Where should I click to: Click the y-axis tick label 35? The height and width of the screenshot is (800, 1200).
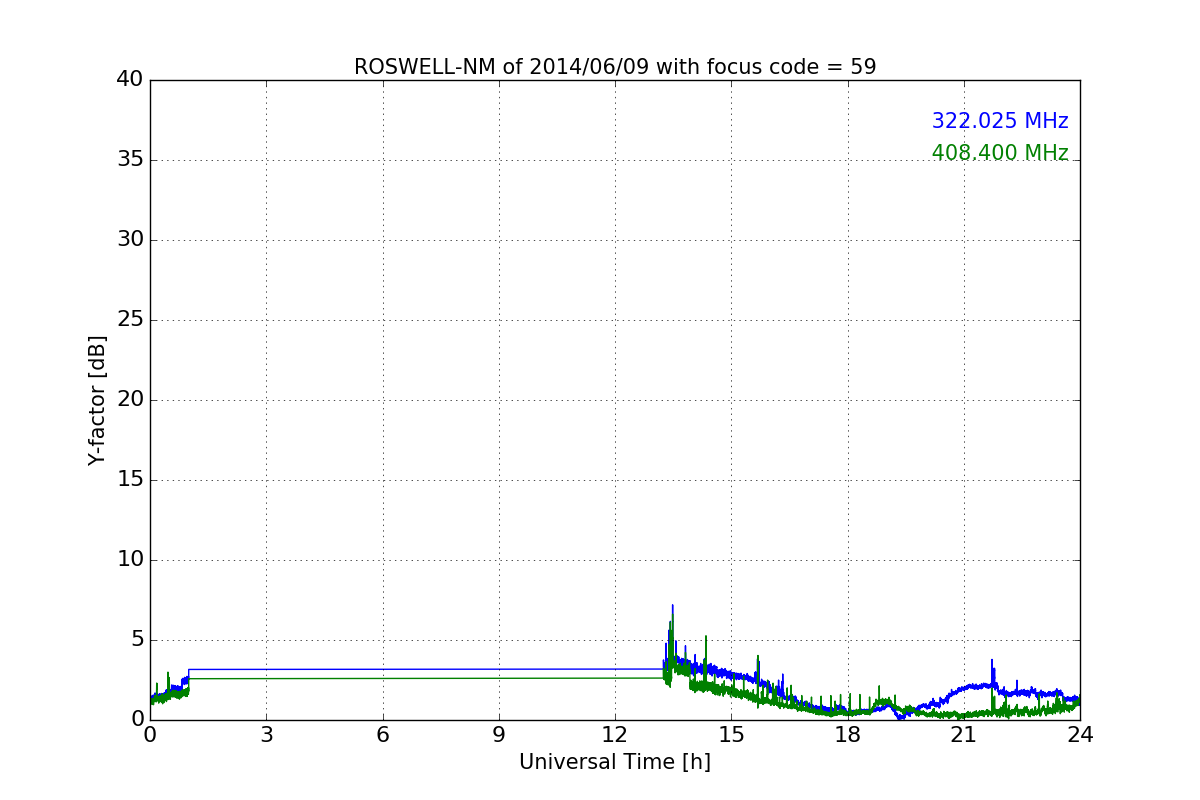(x=130, y=160)
